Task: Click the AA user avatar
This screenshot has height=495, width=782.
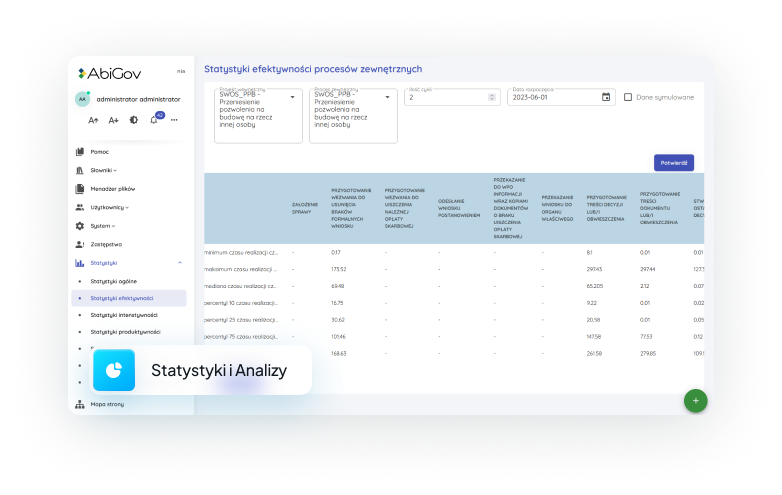Action: click(x=82, y=99)
